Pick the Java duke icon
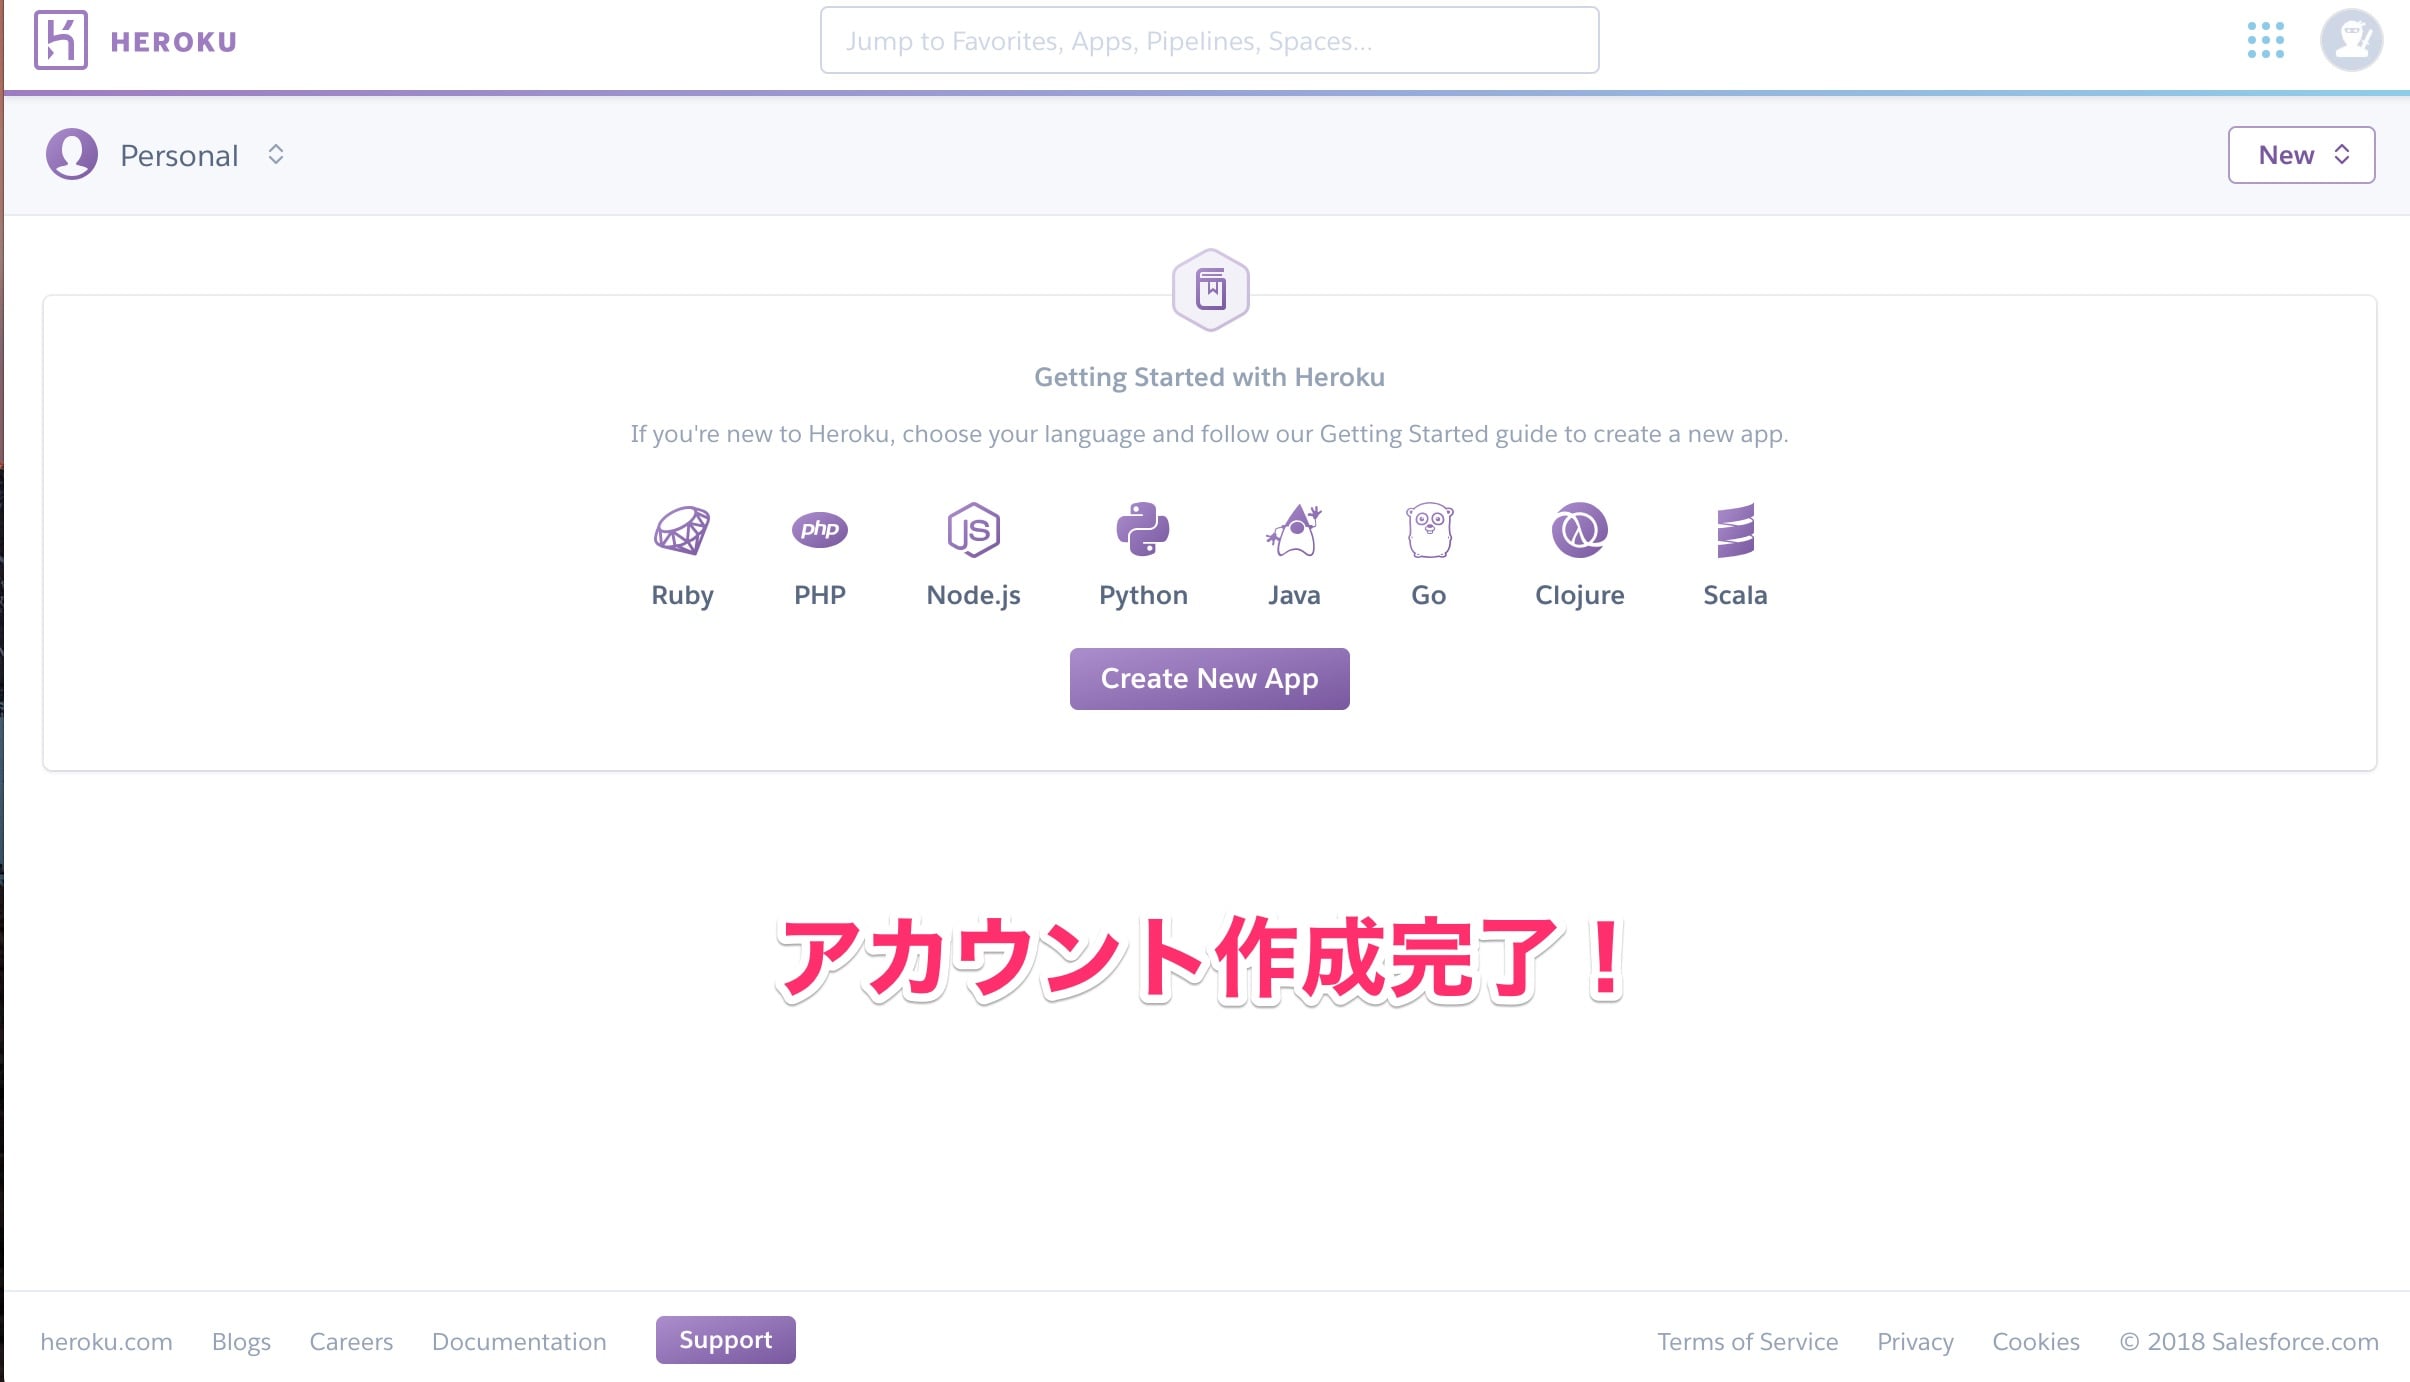Image resolution: width=2410 pixels, height=1382 pixels. (x=1294, y=530)
